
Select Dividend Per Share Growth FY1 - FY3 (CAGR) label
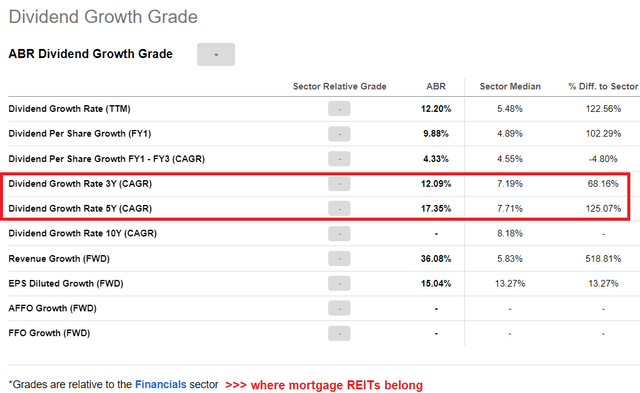(107, 159)
